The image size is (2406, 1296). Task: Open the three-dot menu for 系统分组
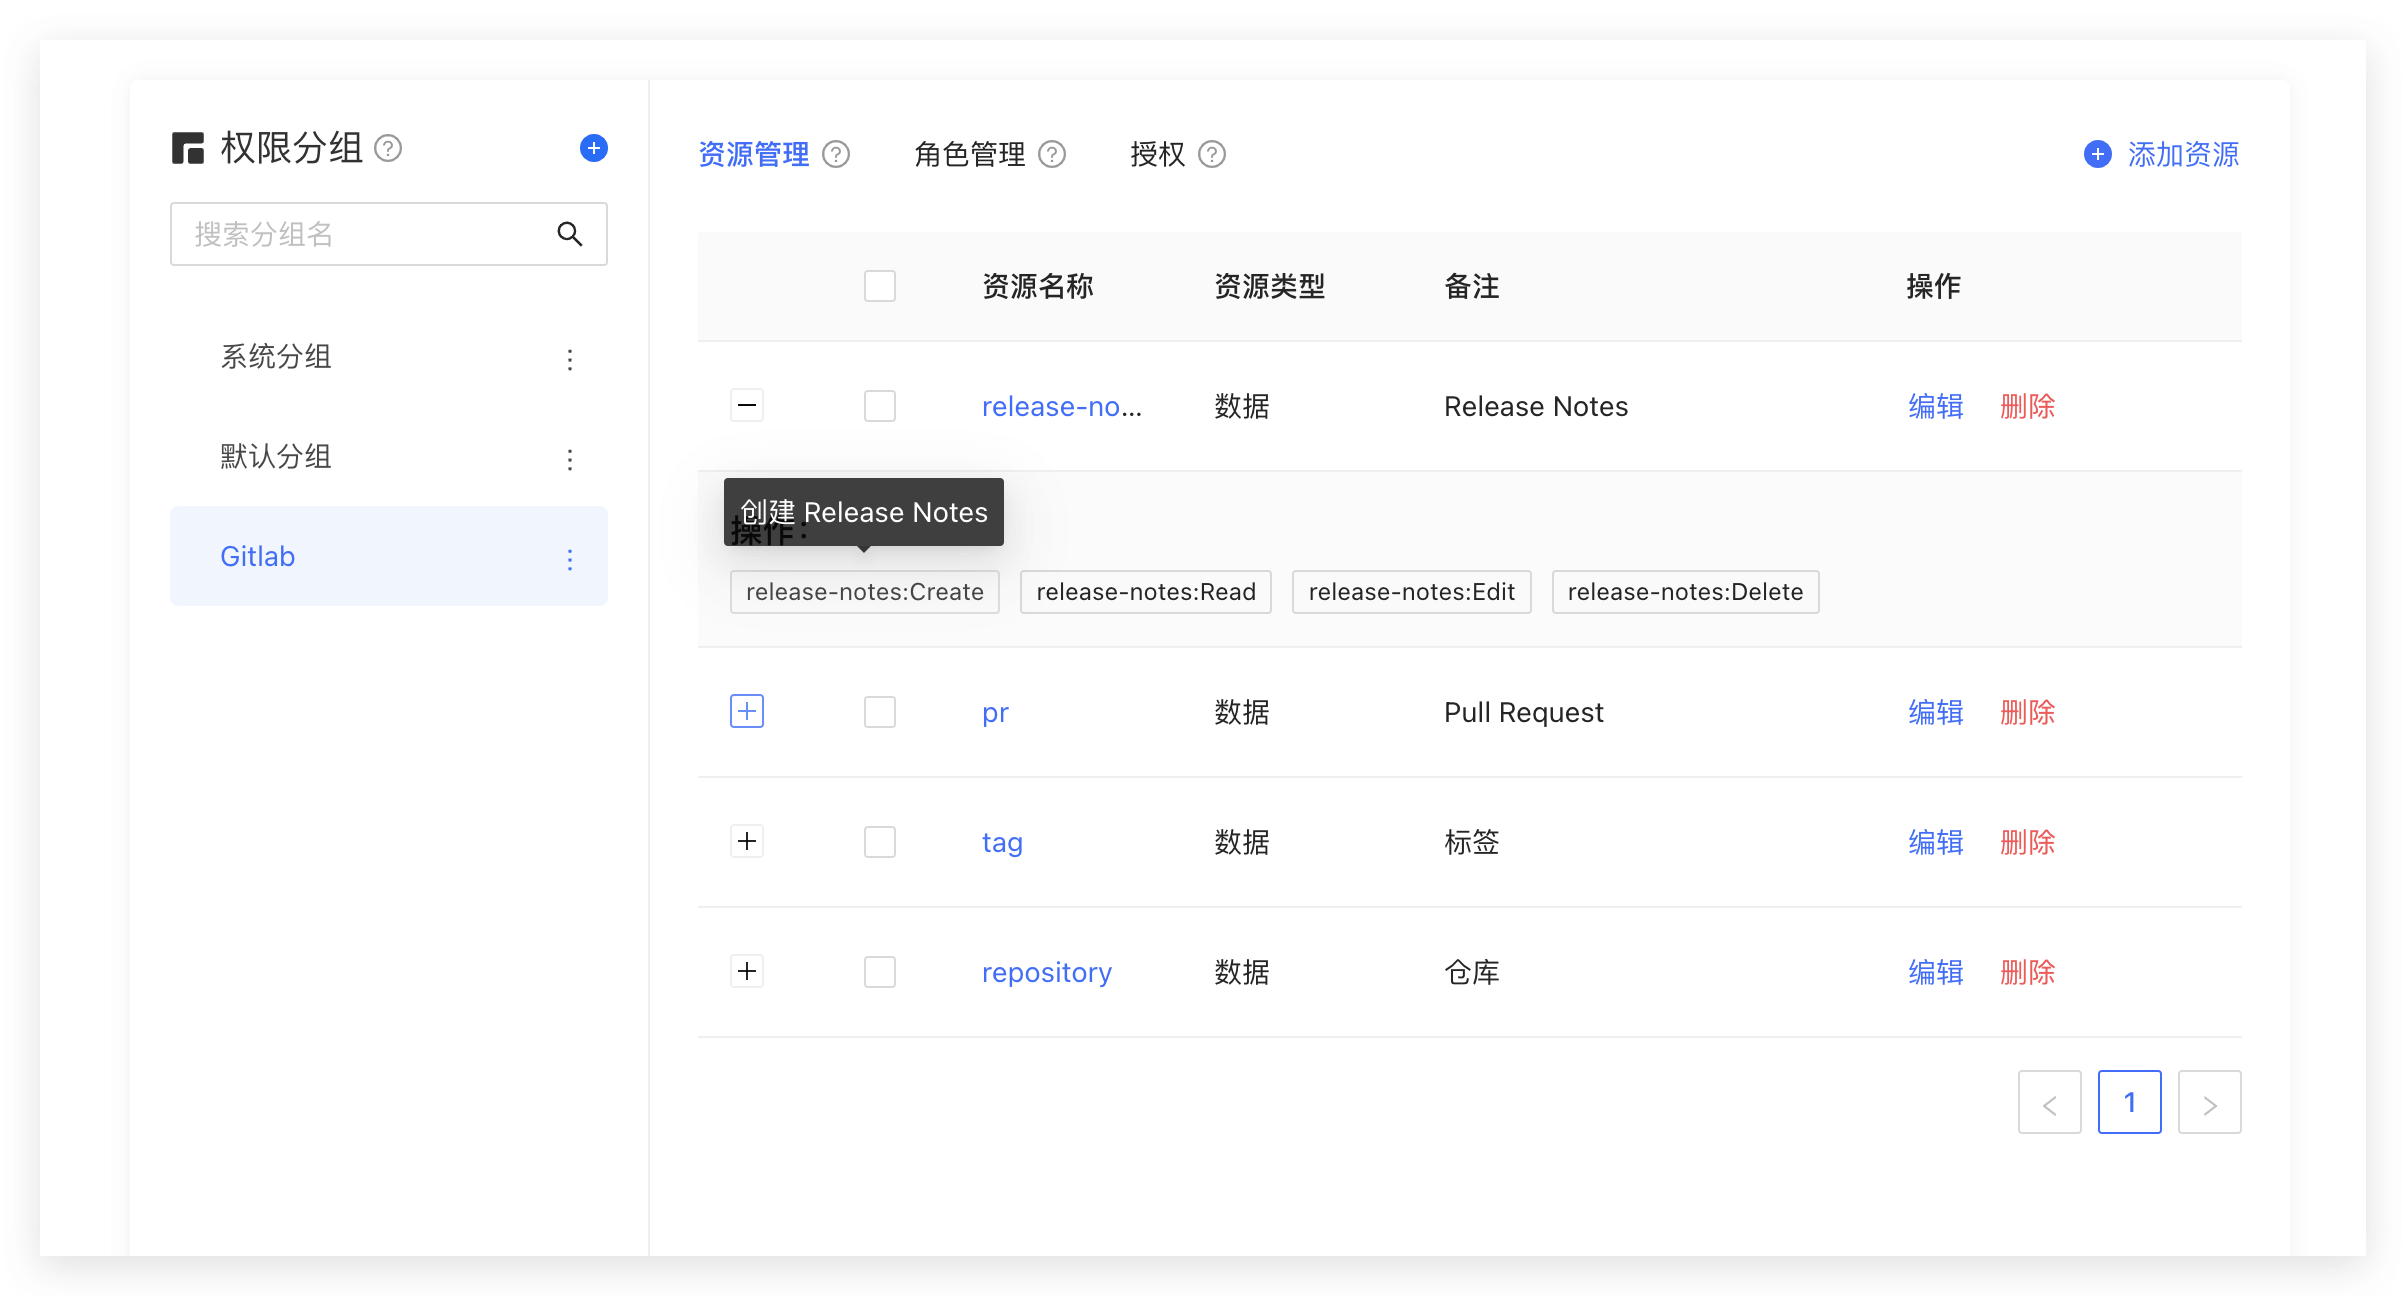click(x=570, y=359)
